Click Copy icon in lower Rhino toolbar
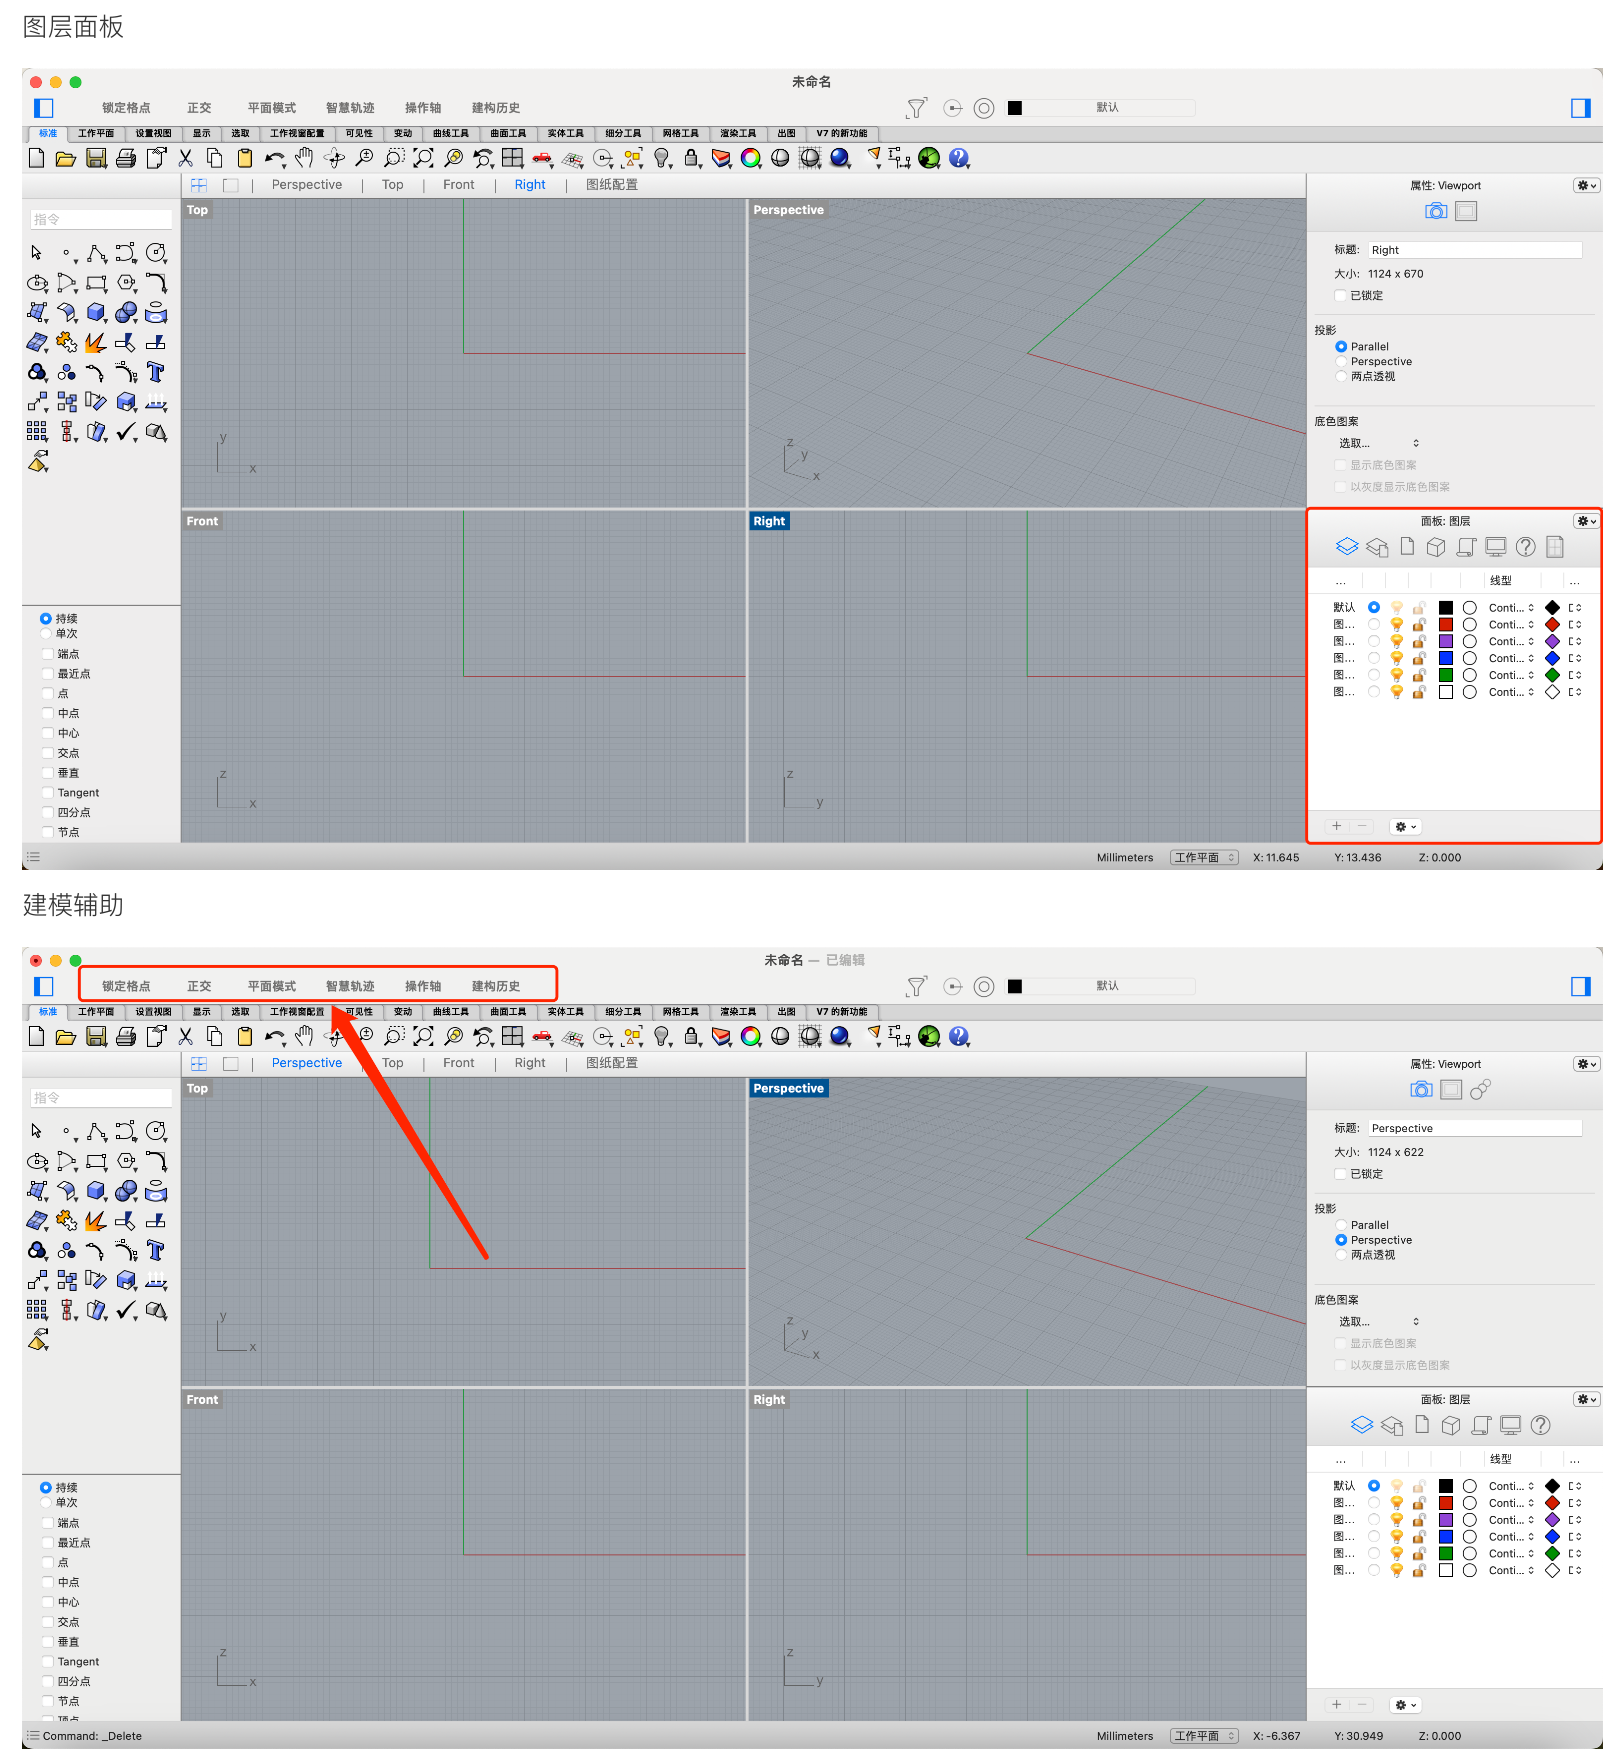Viewport: 1612px width, 1764px height. tap(215, 1036)
